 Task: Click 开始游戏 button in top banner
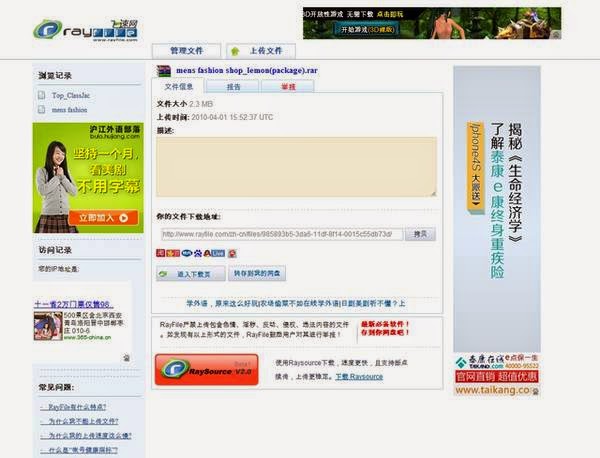(x=367, y=29)
